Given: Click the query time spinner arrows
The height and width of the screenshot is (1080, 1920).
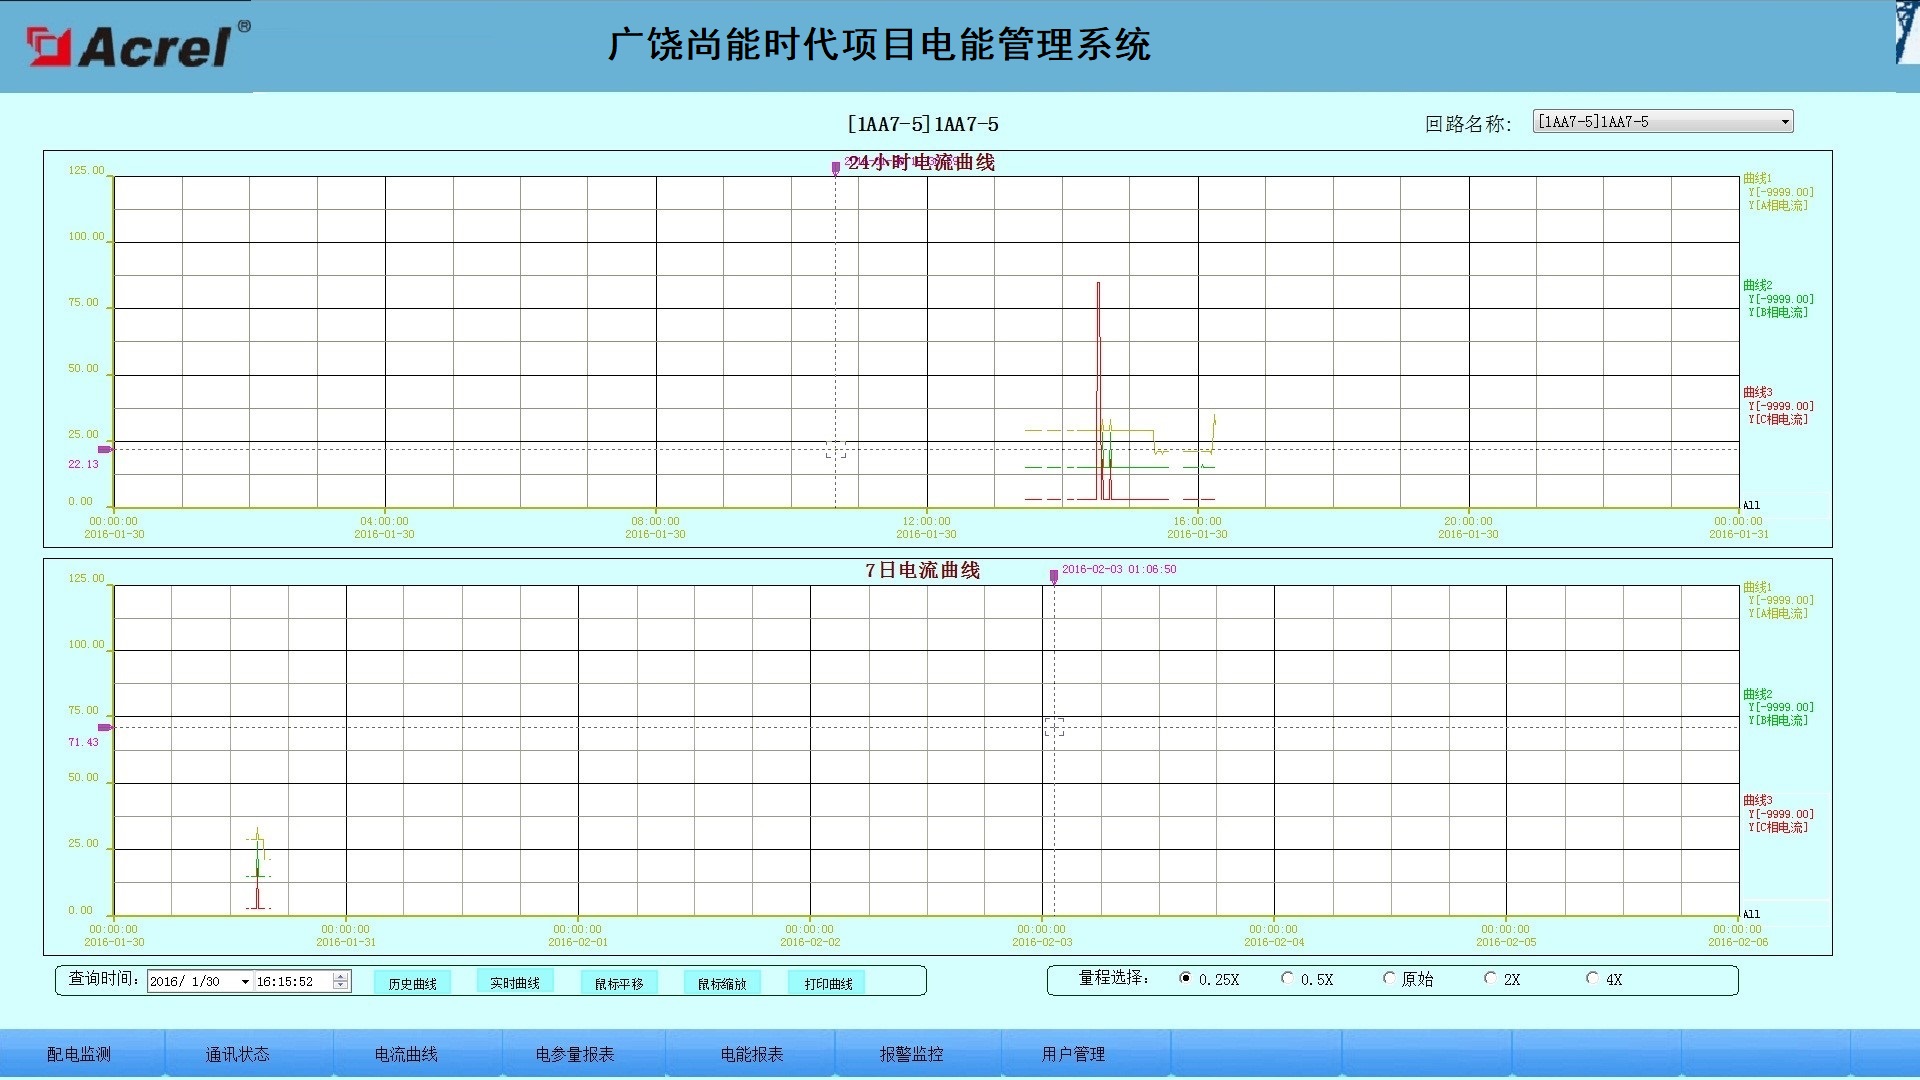Looking at the screenshot, I should click(x=341, y=981).
